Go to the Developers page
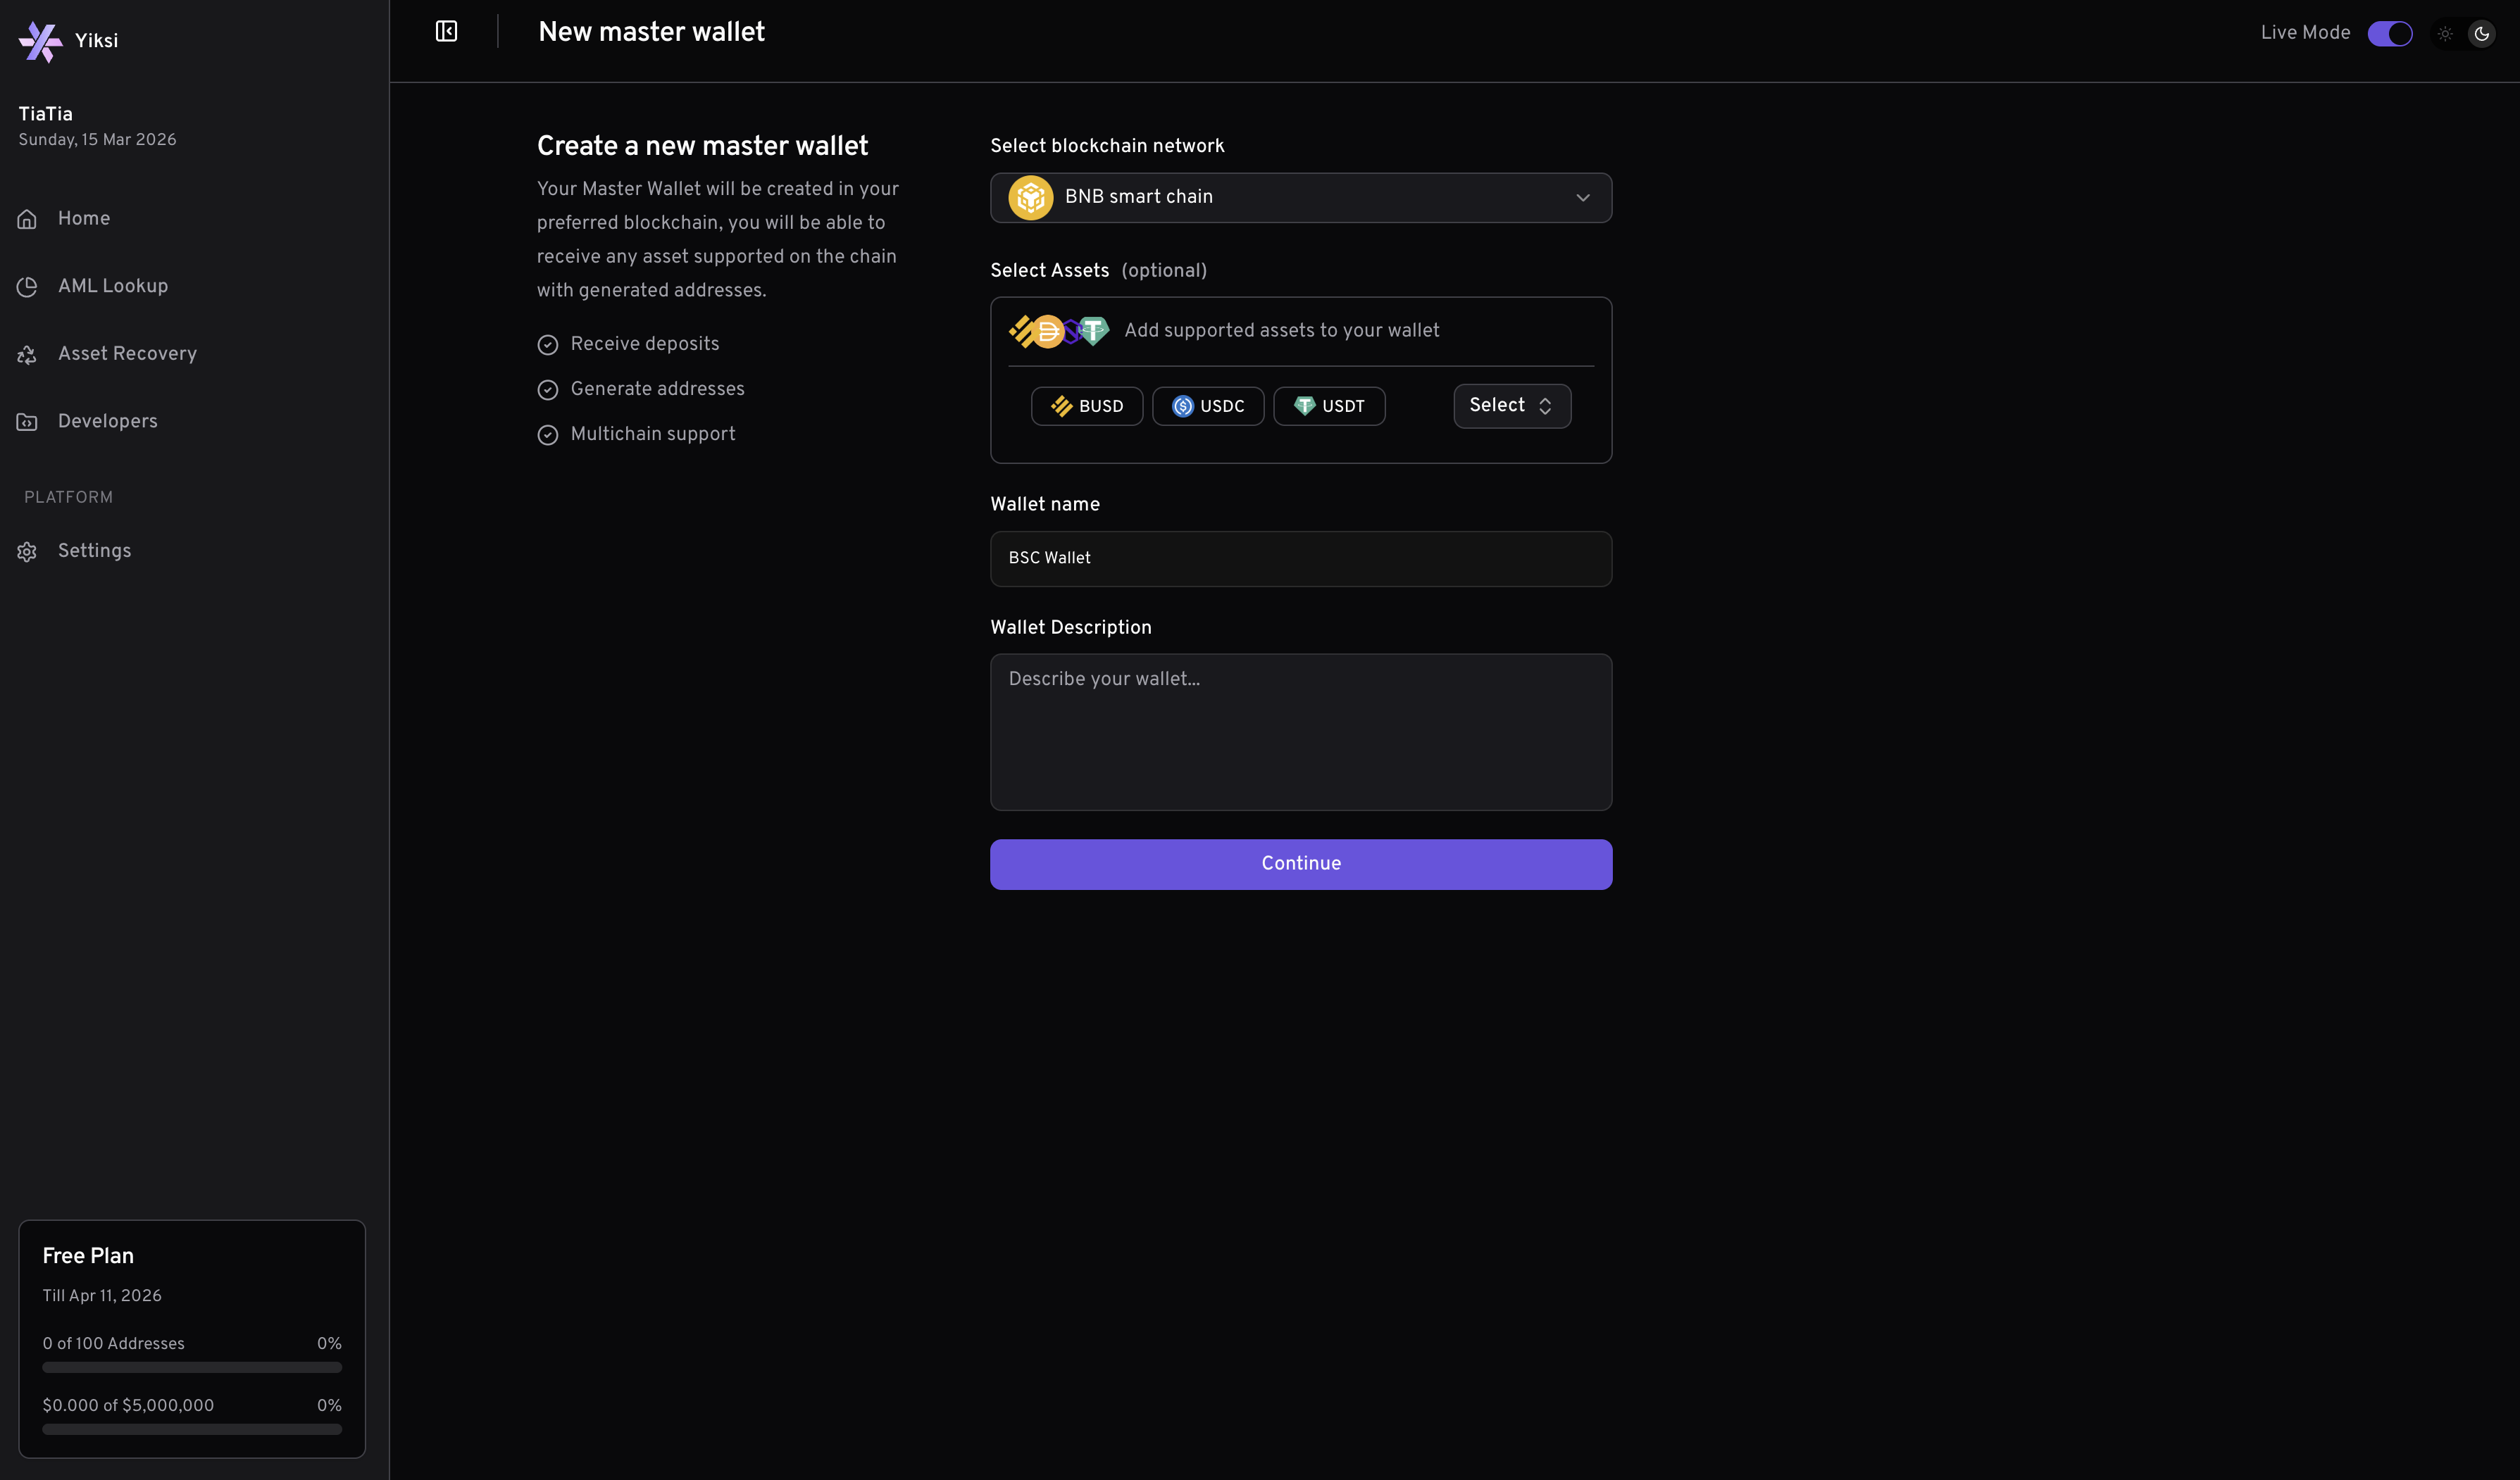This screenshot has height=1480, width=2520. (107, 421)
